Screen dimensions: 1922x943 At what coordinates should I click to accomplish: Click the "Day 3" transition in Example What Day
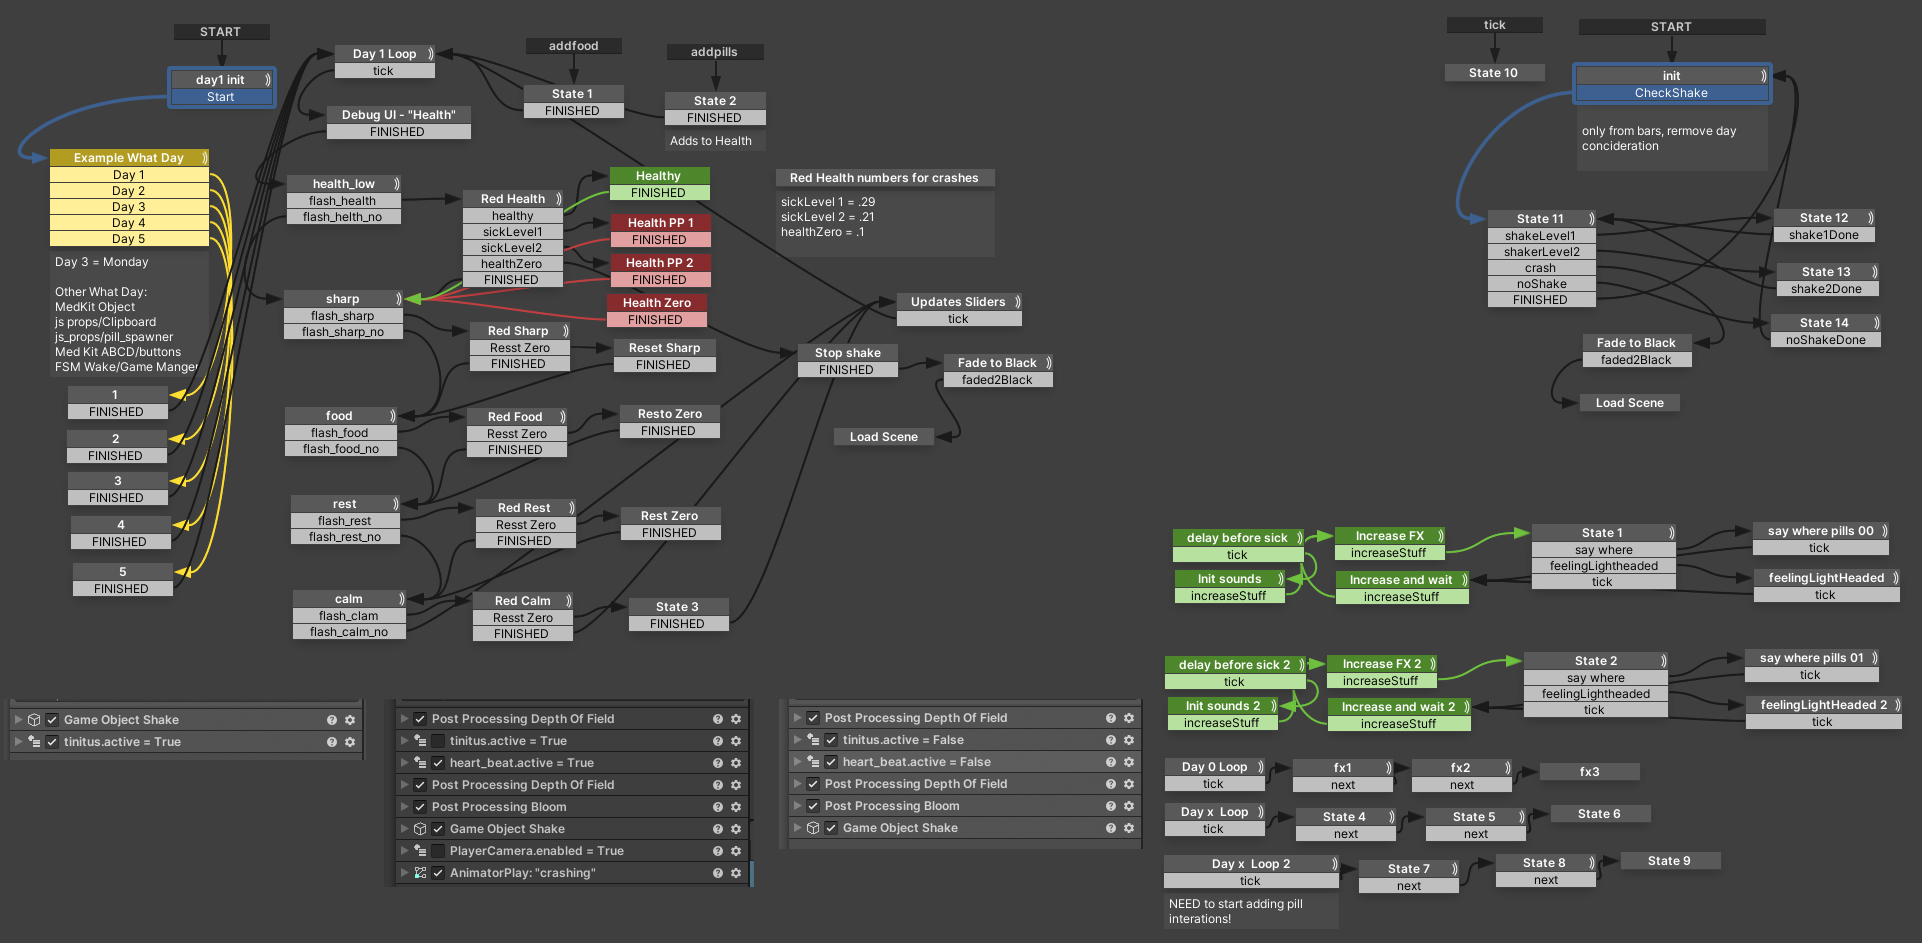(129, 207)
